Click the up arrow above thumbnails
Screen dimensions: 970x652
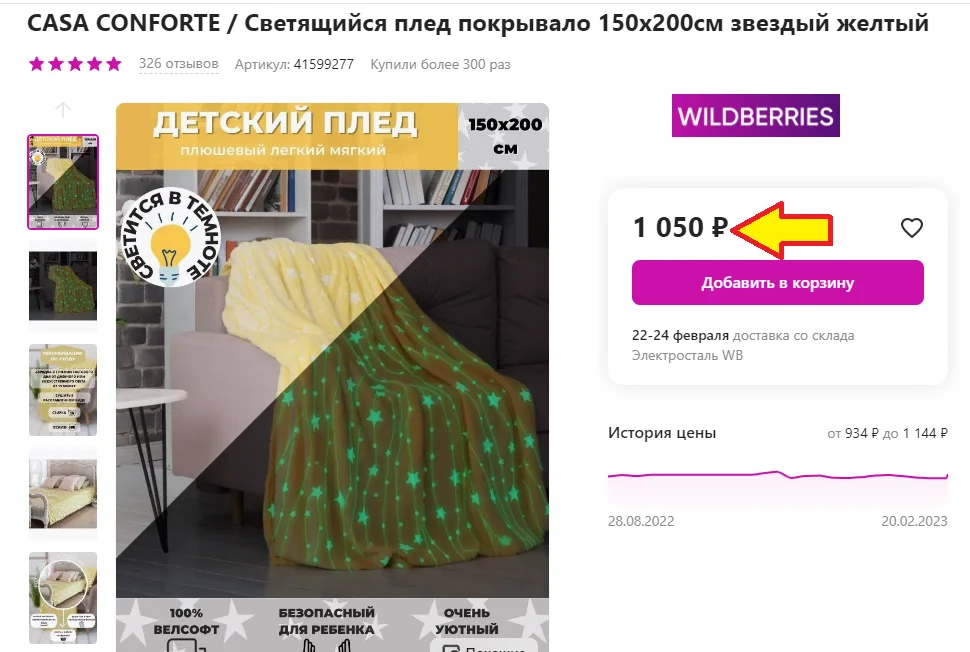(x=62, y=110)
